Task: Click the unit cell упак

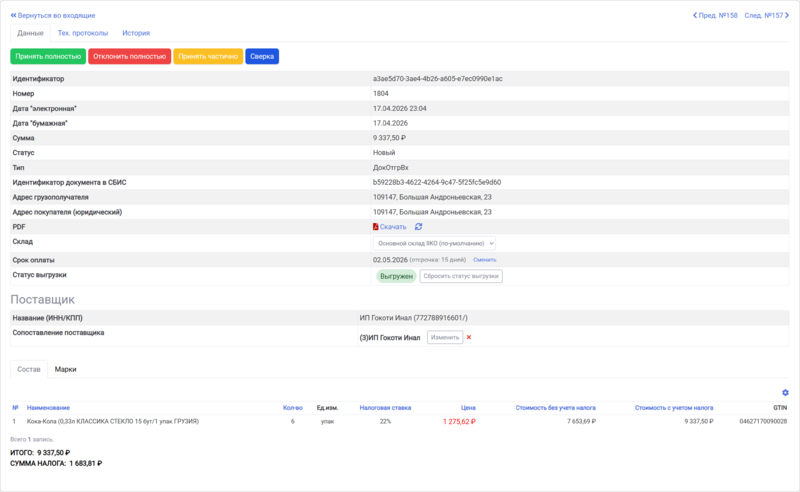Action: pos(327,422)
